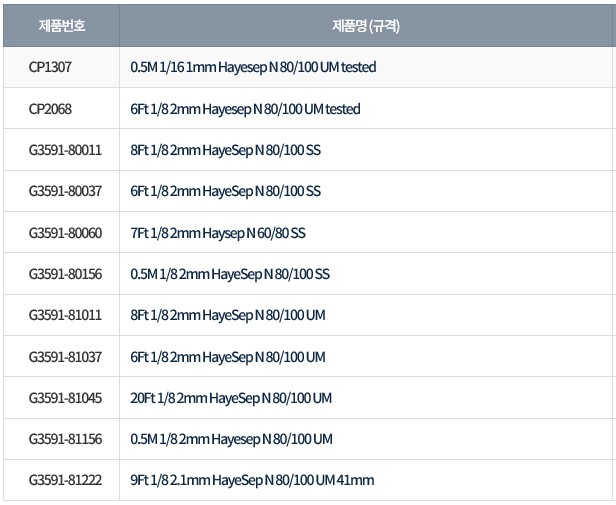Image resolution: width=616 pixels, height=505 pixels.
Task: Select product number G3591-81011
Action: [65, 316]
